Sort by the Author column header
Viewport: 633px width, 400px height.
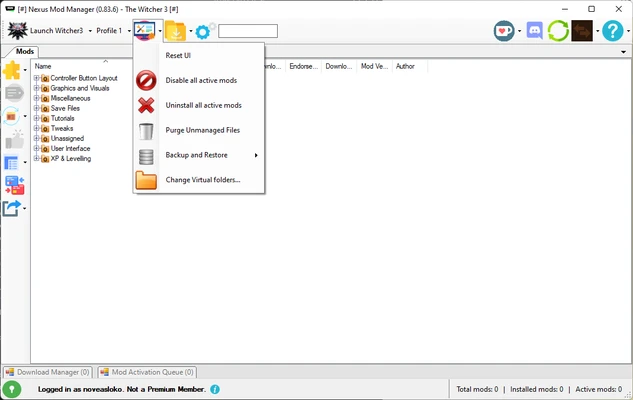[x=405, y=66]
